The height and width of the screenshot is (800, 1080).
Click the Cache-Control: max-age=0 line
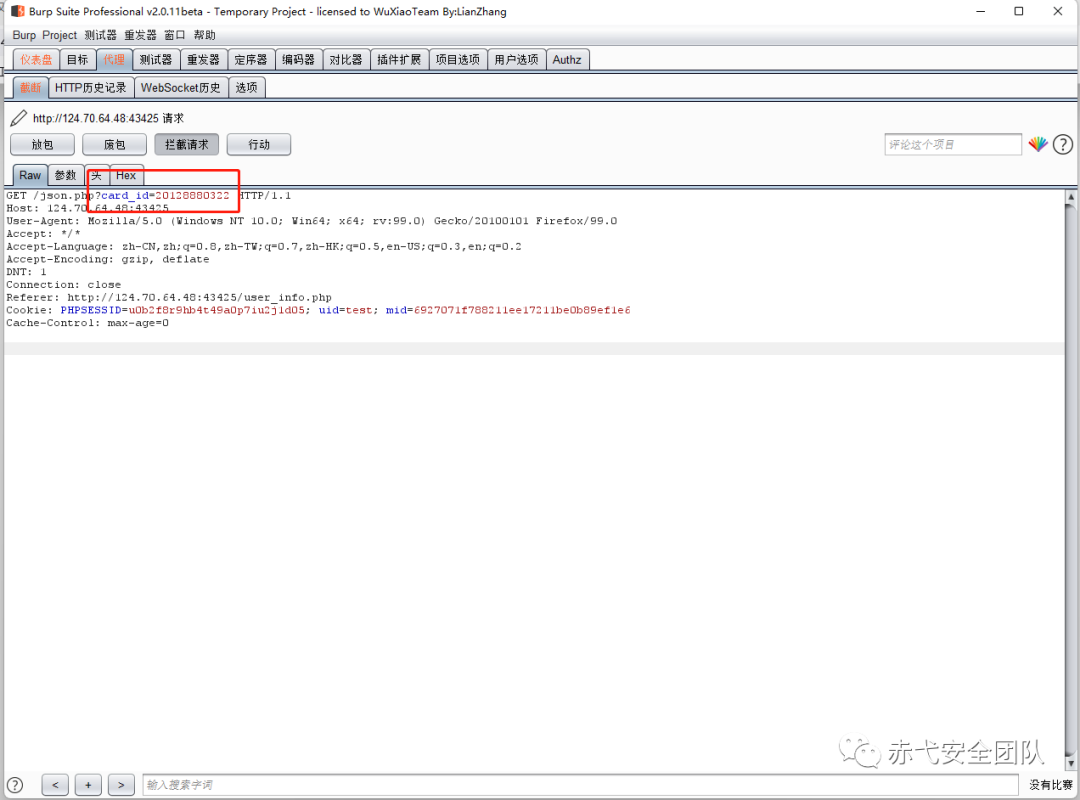pyautogui.click(x=87, y=323)
